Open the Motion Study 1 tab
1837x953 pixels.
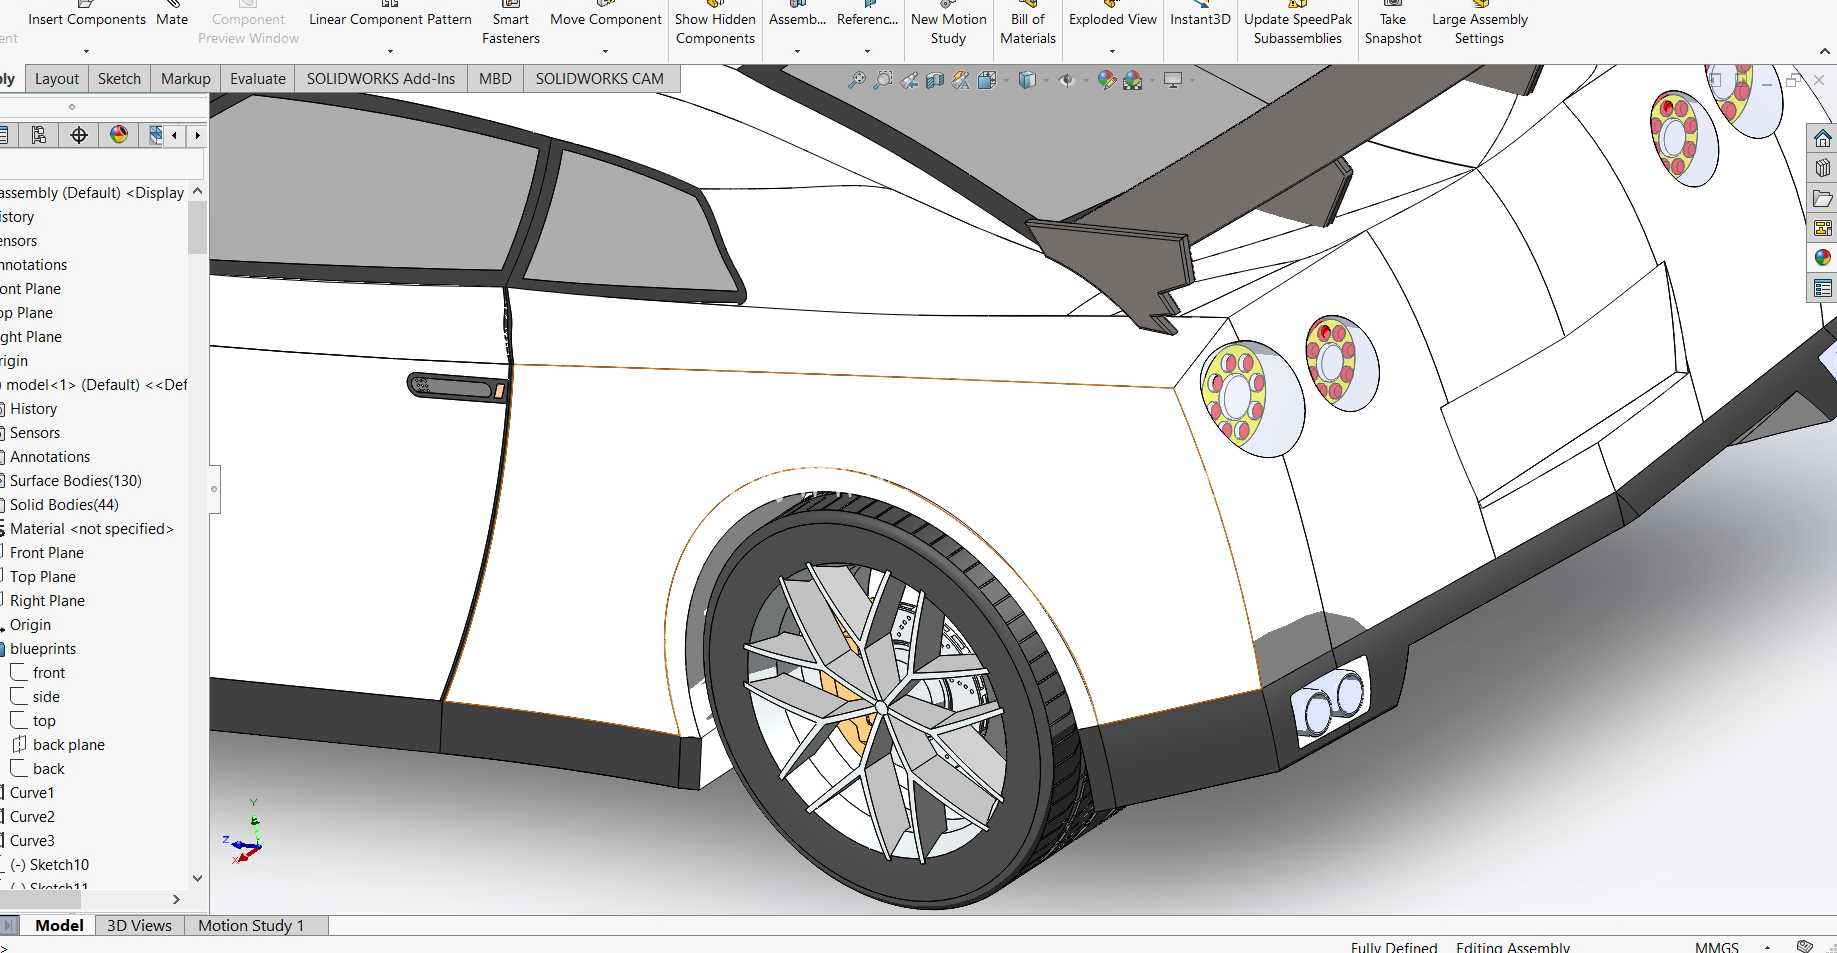coord(251,926)
